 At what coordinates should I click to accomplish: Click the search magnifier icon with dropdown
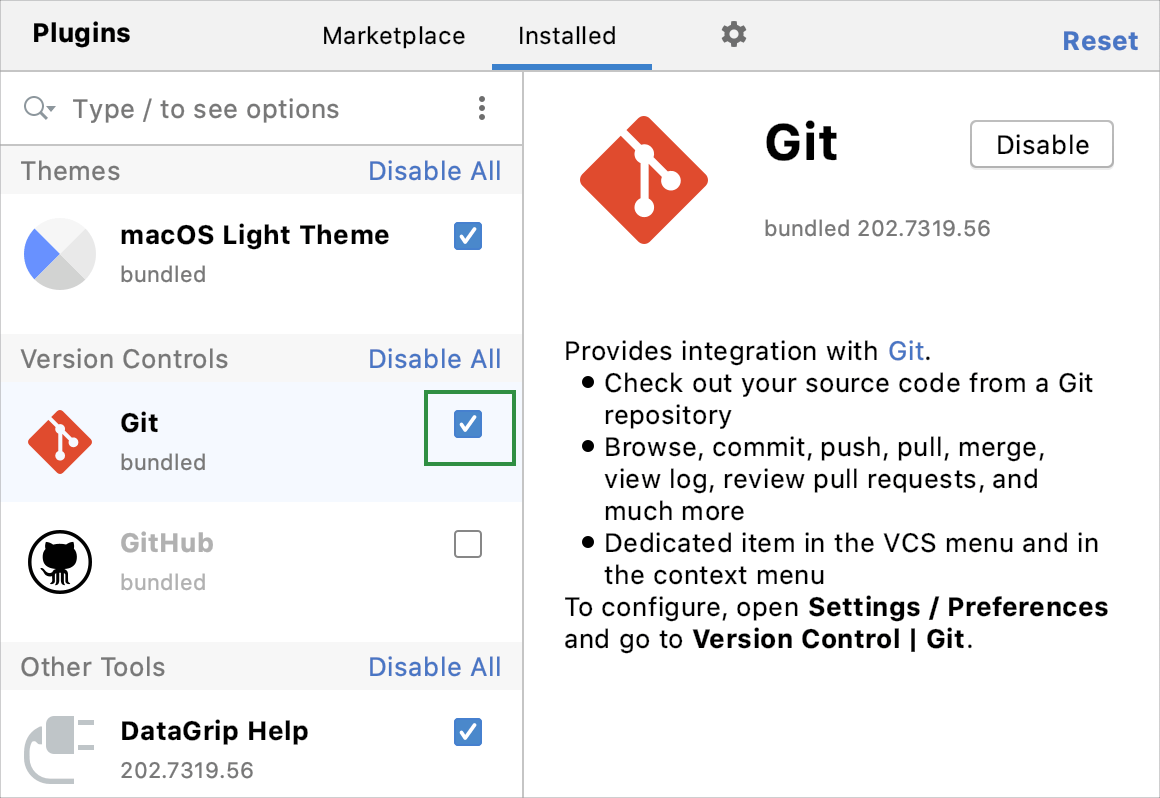(39, 109)
